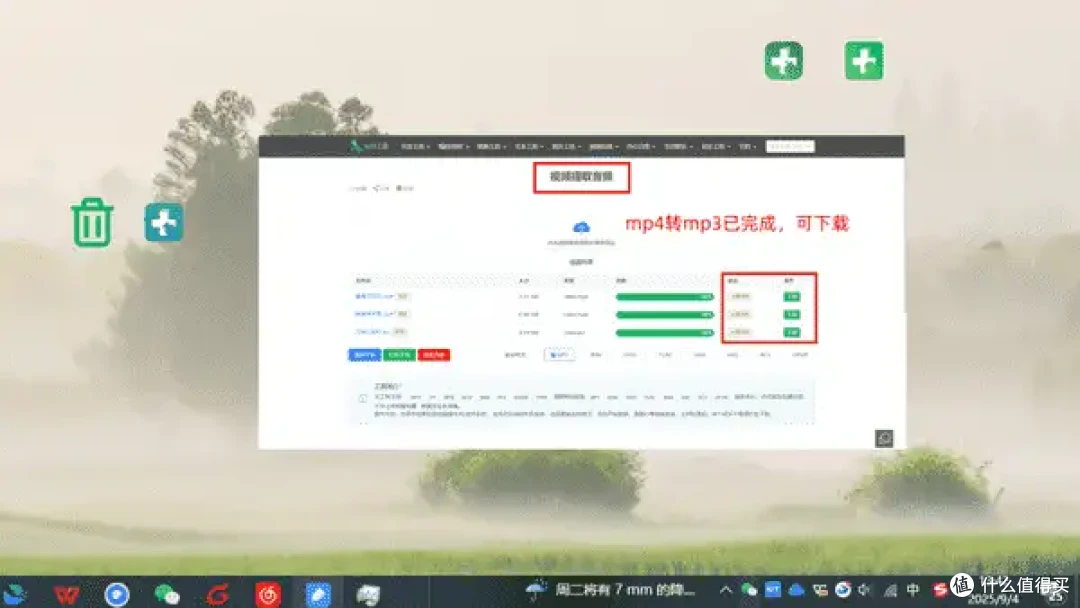Open the blue note app in taskbar
The height and width of the screenshot is (608, 1080).
(x=318, y=594)
